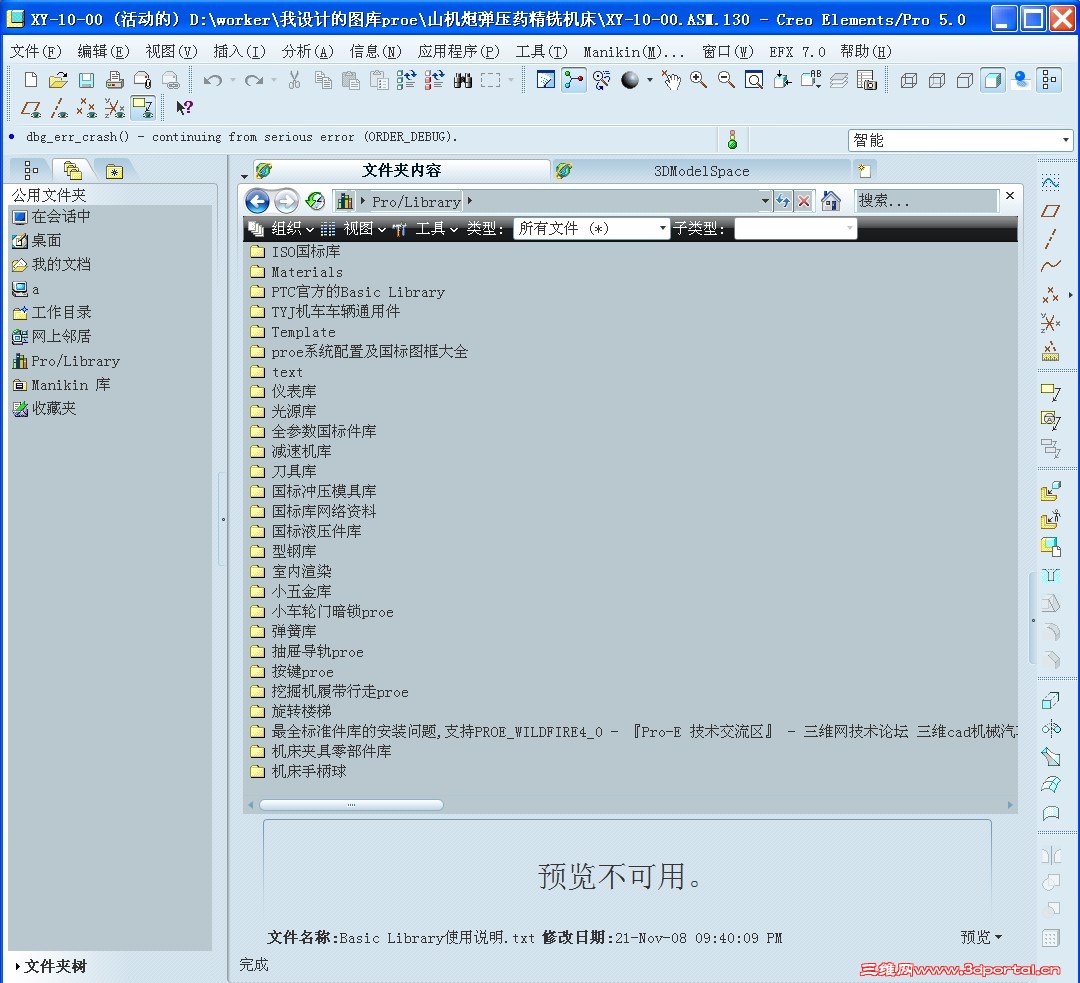Open the 类型 所有文件 (*) dropdown
1080x983 pixels.
click(592, 229)
